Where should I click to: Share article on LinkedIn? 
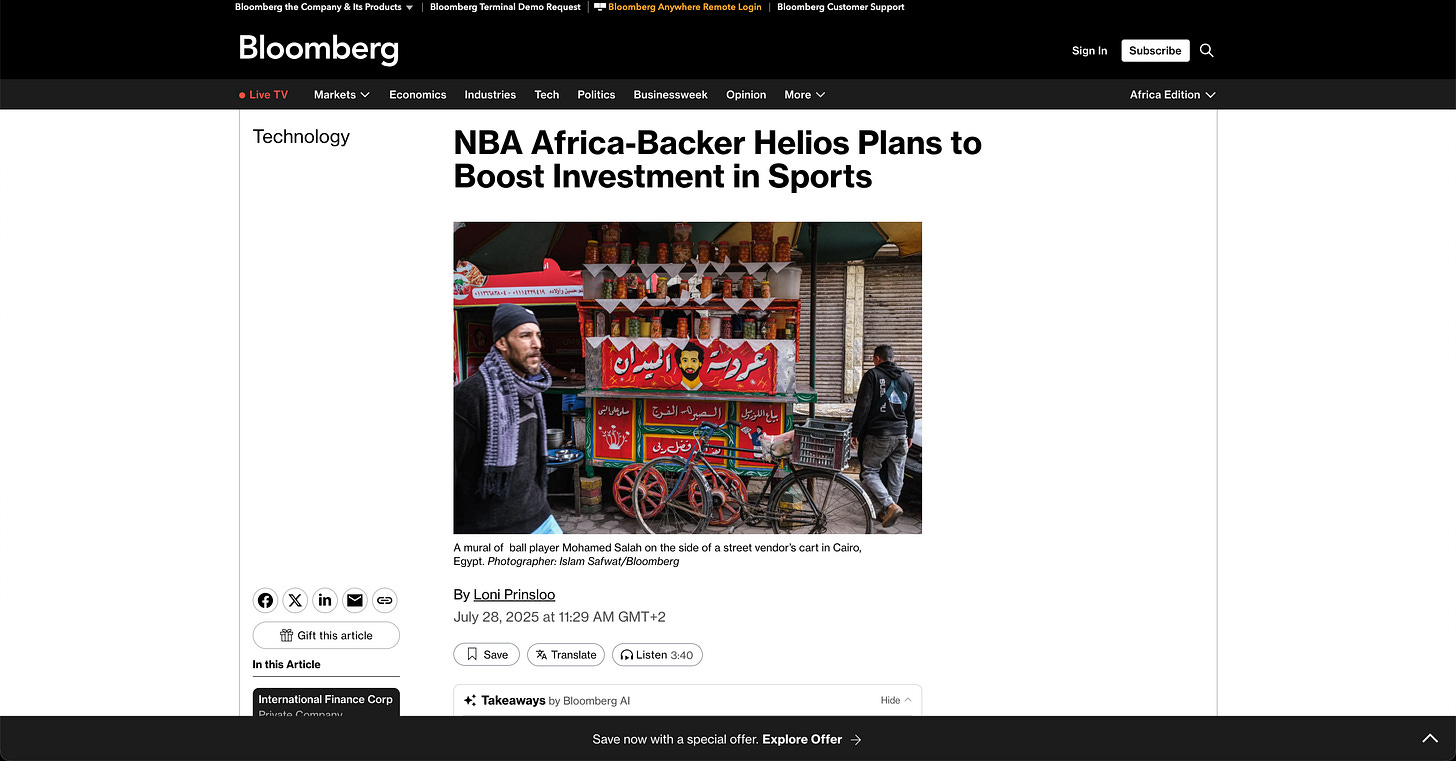[x=325, y=600]
